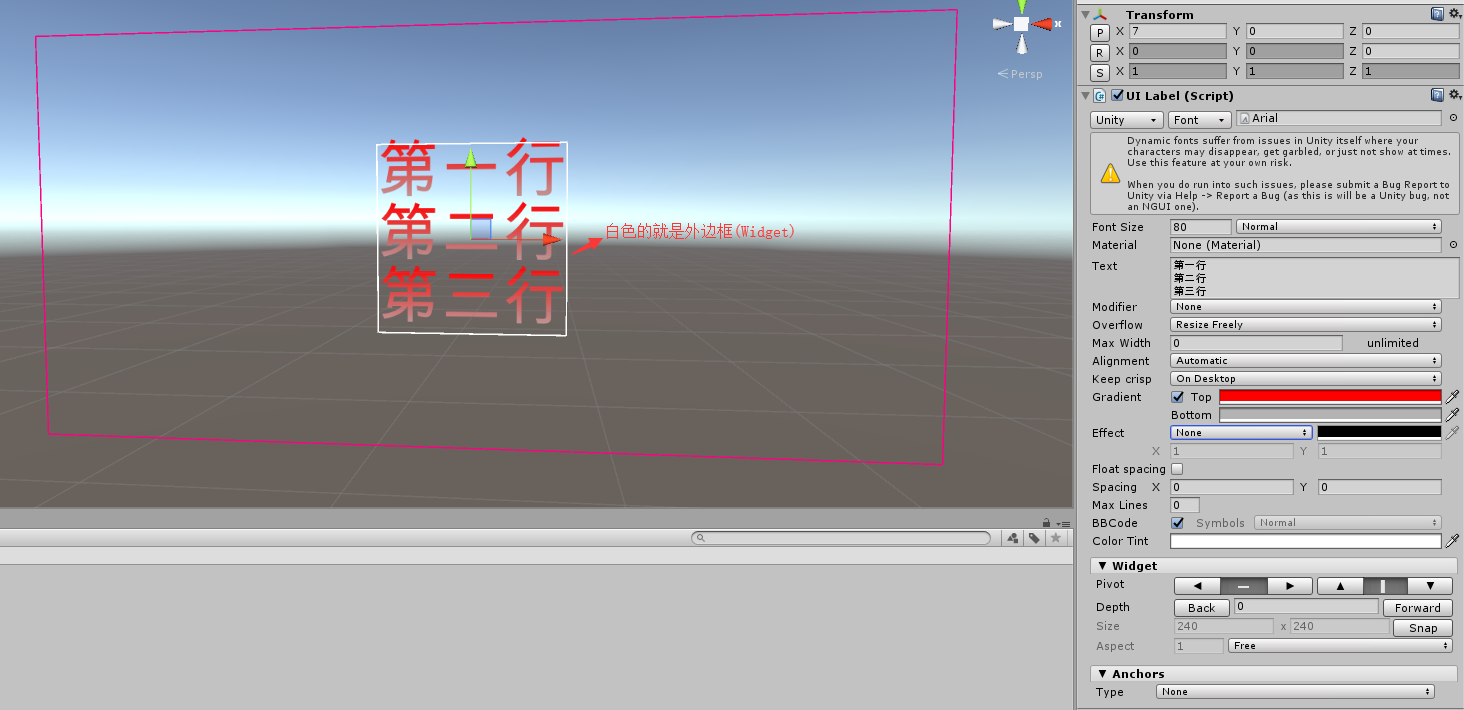Collapse the Anchors section header
The height and width of the screenshot is (710, 1464).
(1104, 673)
